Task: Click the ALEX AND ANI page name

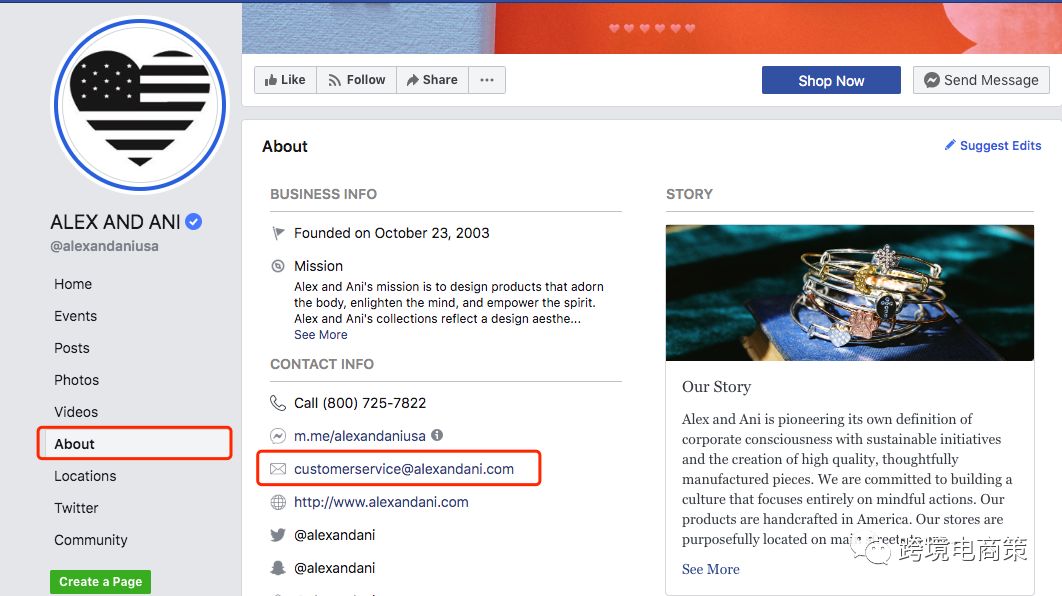Action: point(115,221)
